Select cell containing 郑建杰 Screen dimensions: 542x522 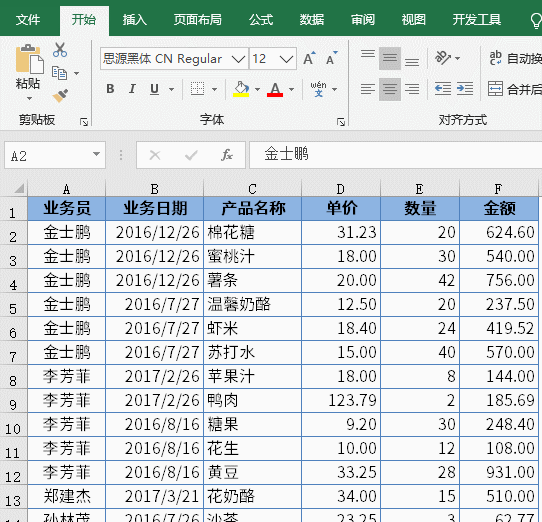(x=66, y=496)
